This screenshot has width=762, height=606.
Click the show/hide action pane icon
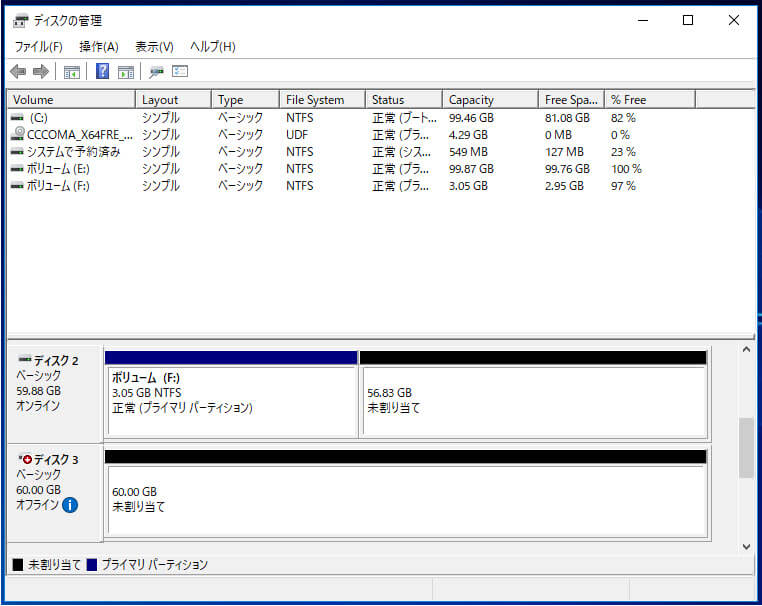[126, 72]
